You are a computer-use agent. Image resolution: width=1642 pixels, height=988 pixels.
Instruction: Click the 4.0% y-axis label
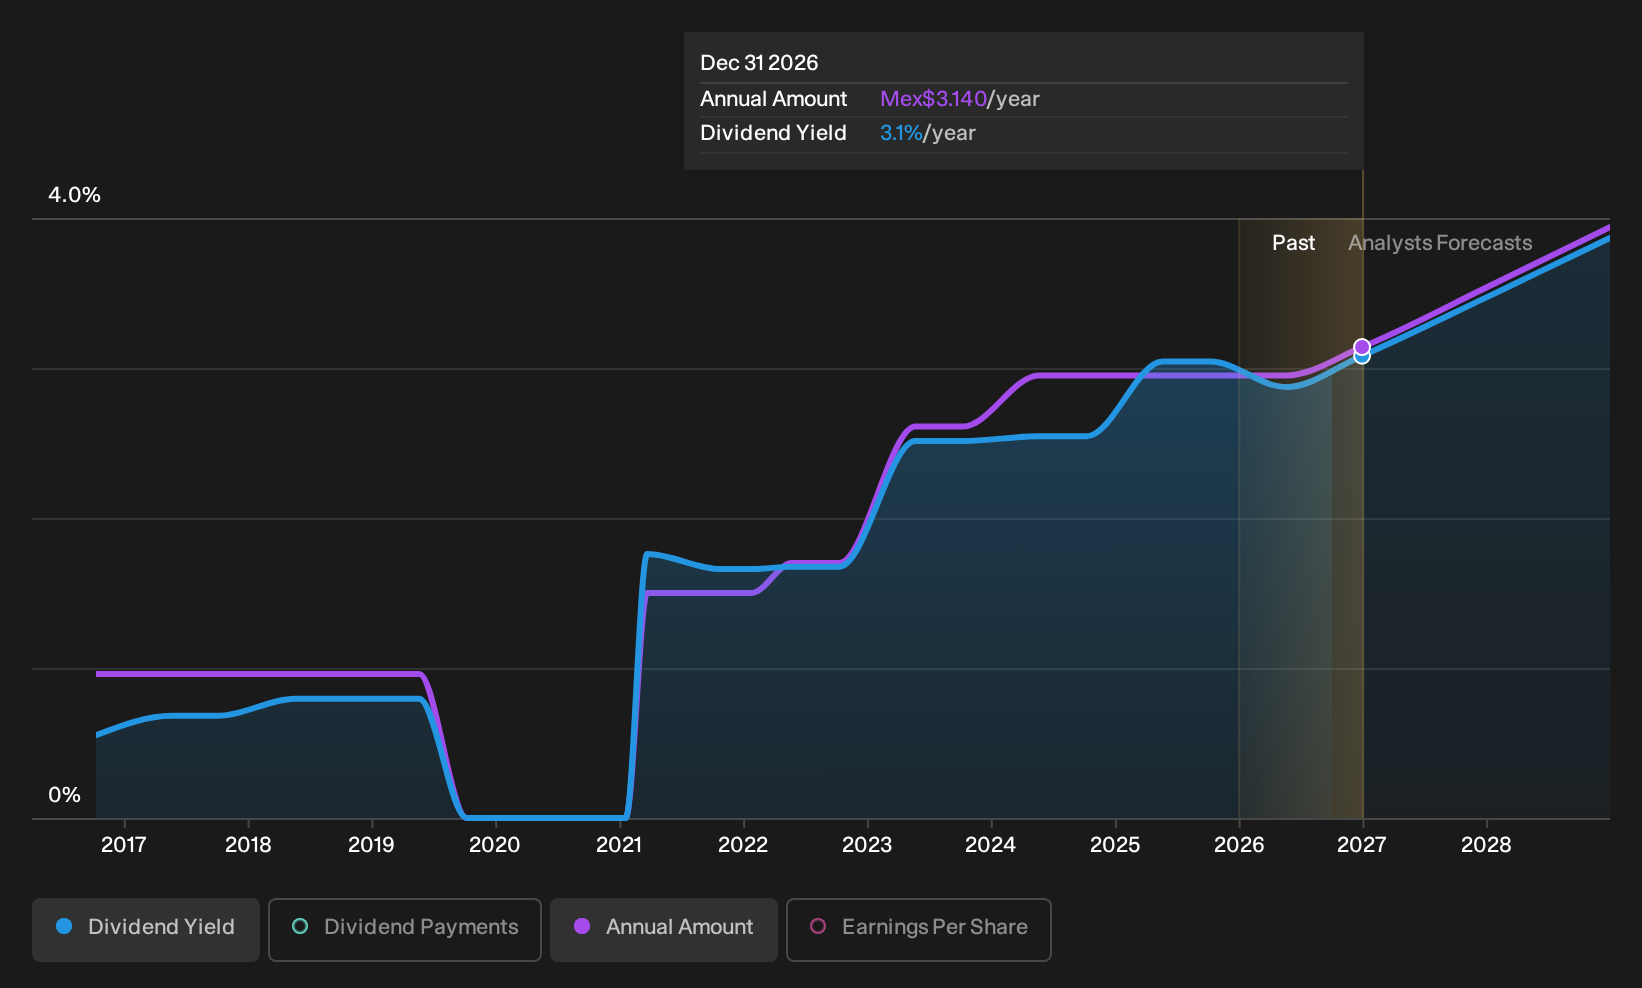[x=75, y=195]
